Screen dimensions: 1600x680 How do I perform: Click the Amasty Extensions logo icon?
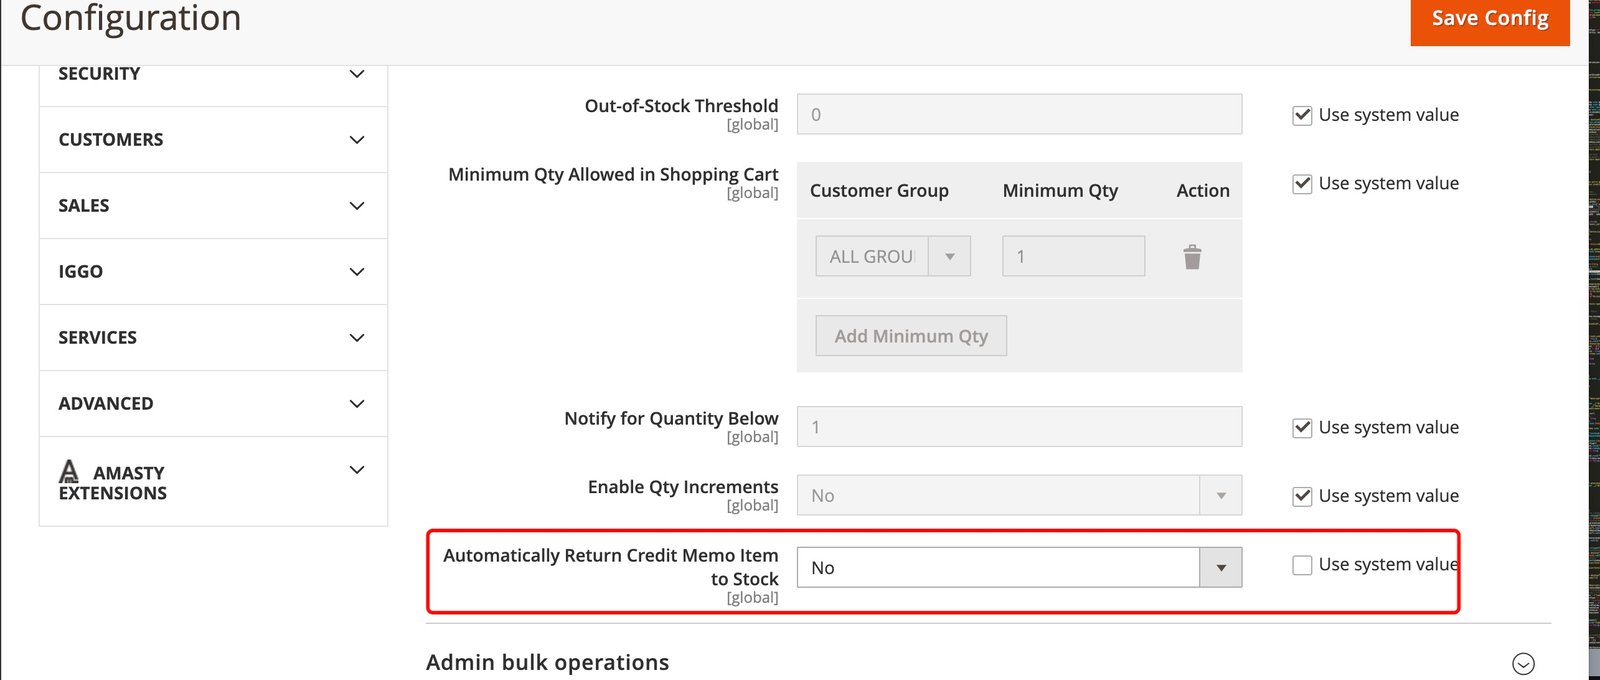tap(69, 471)
